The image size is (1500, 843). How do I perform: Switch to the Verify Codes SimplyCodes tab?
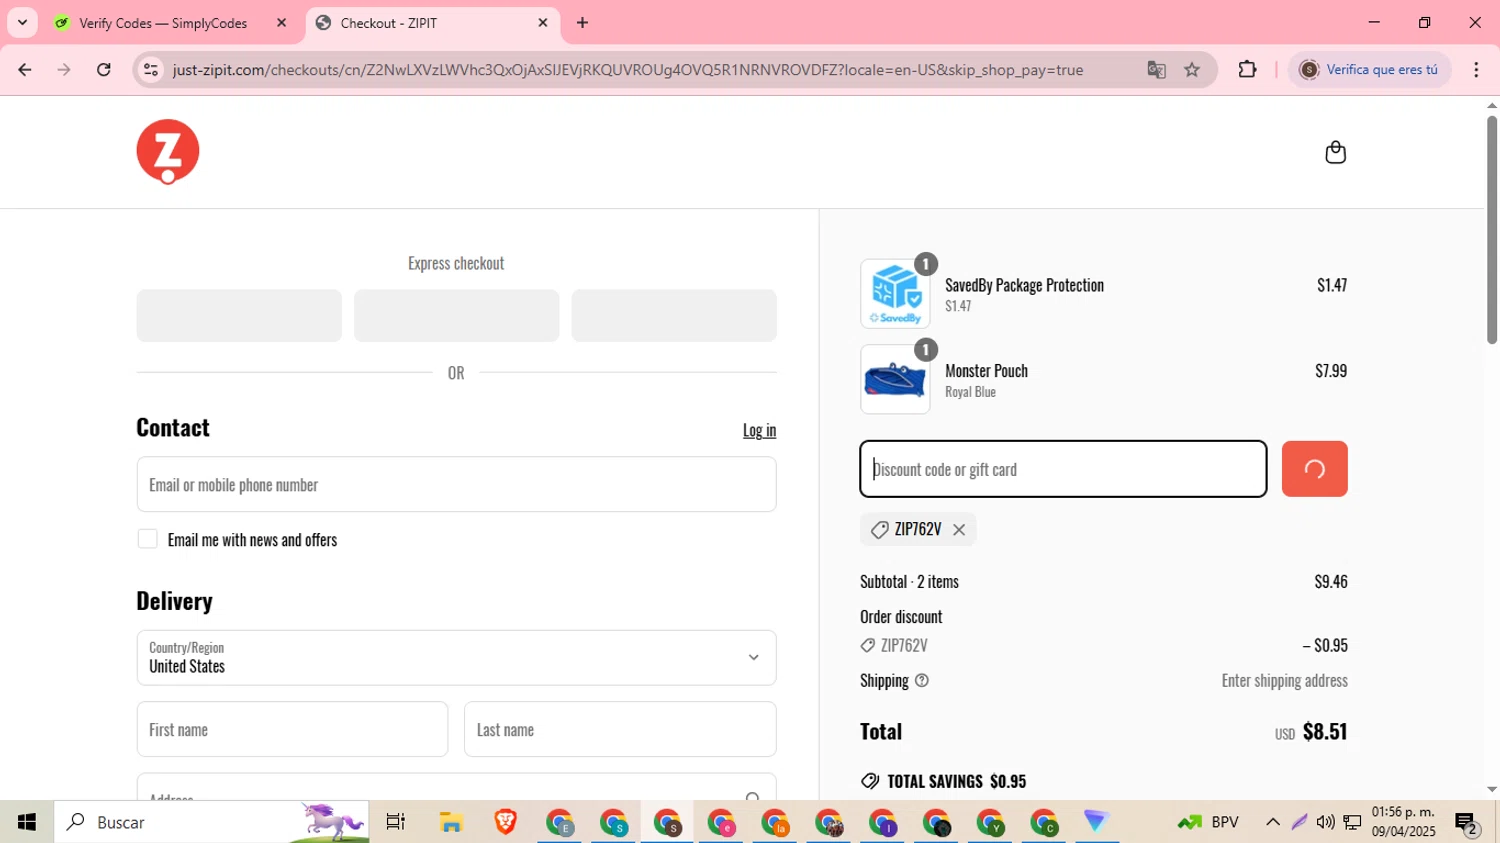click(163, 23)
